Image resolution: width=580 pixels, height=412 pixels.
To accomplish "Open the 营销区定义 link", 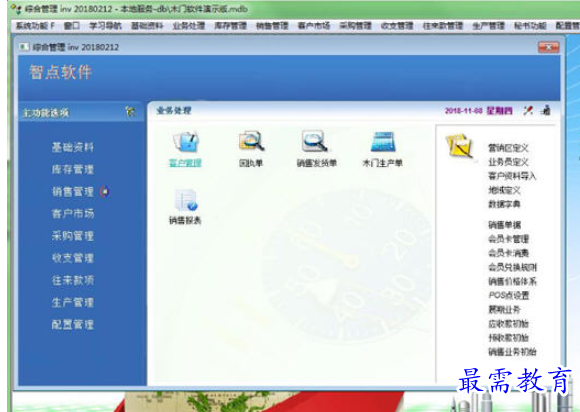I will click(508, 148).
